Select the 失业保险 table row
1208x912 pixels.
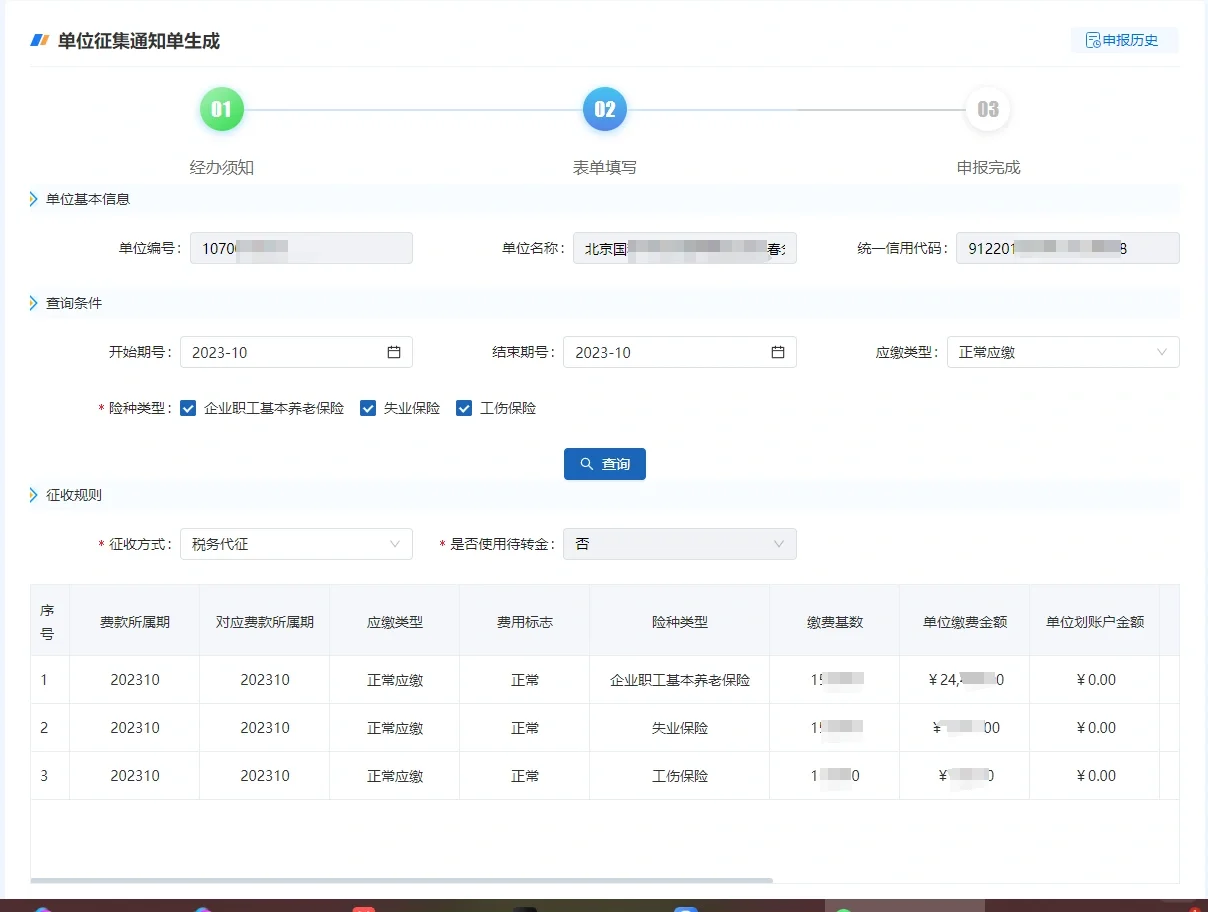[x=679, y=728]
